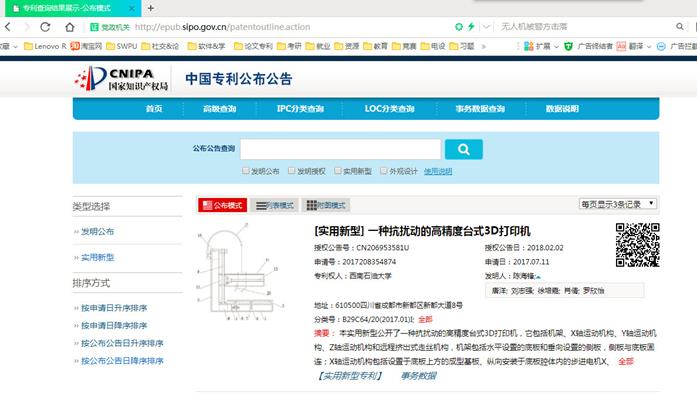This screenshot has height=396, width=697.
Task: Open the LOC分类查询 navigation item
Action: [389, 108]
